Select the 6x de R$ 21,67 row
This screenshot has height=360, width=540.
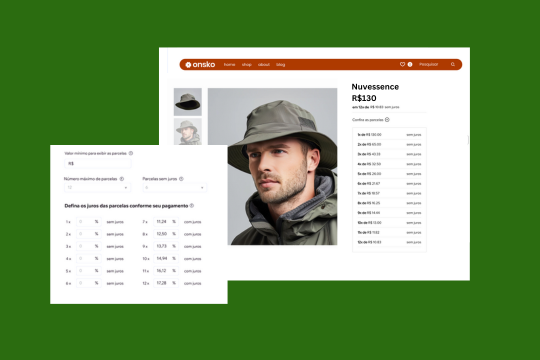(389, 184)
